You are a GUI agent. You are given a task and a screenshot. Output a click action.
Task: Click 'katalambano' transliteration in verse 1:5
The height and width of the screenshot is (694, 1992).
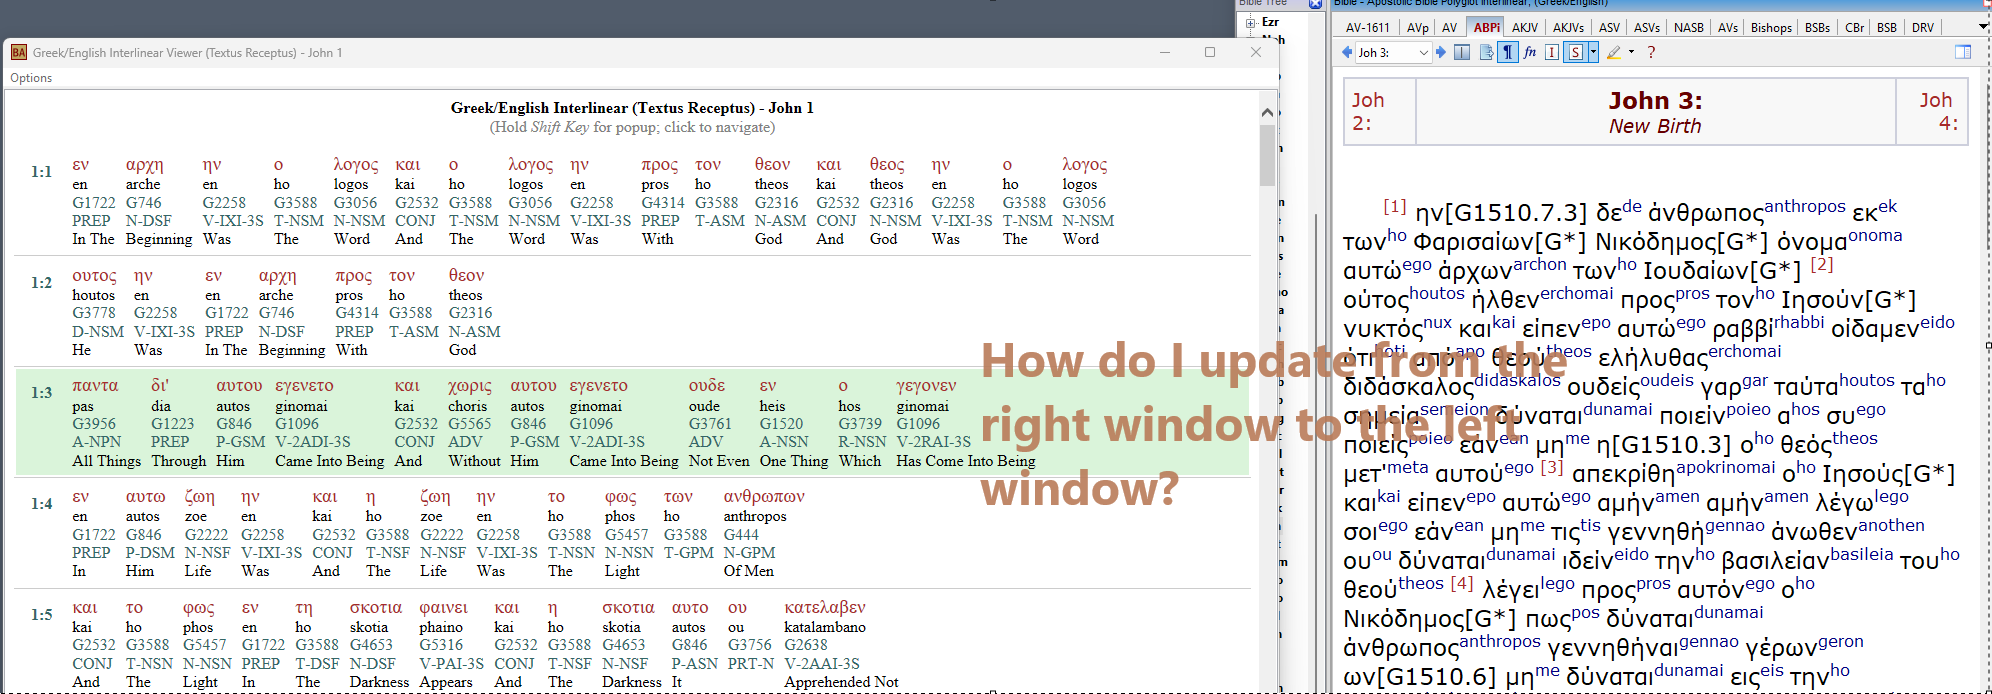pos(825,627)
